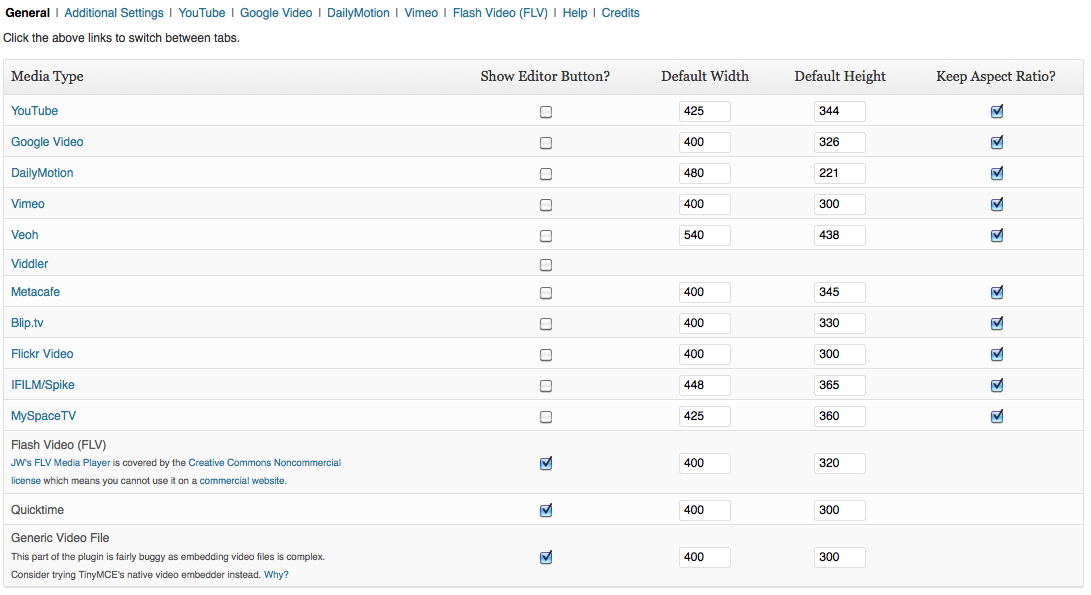Disable Flash Video (FLV) editor button checkbox
Screen dimensions: 1091x595
pyautogui.click(x=546, y=464)
